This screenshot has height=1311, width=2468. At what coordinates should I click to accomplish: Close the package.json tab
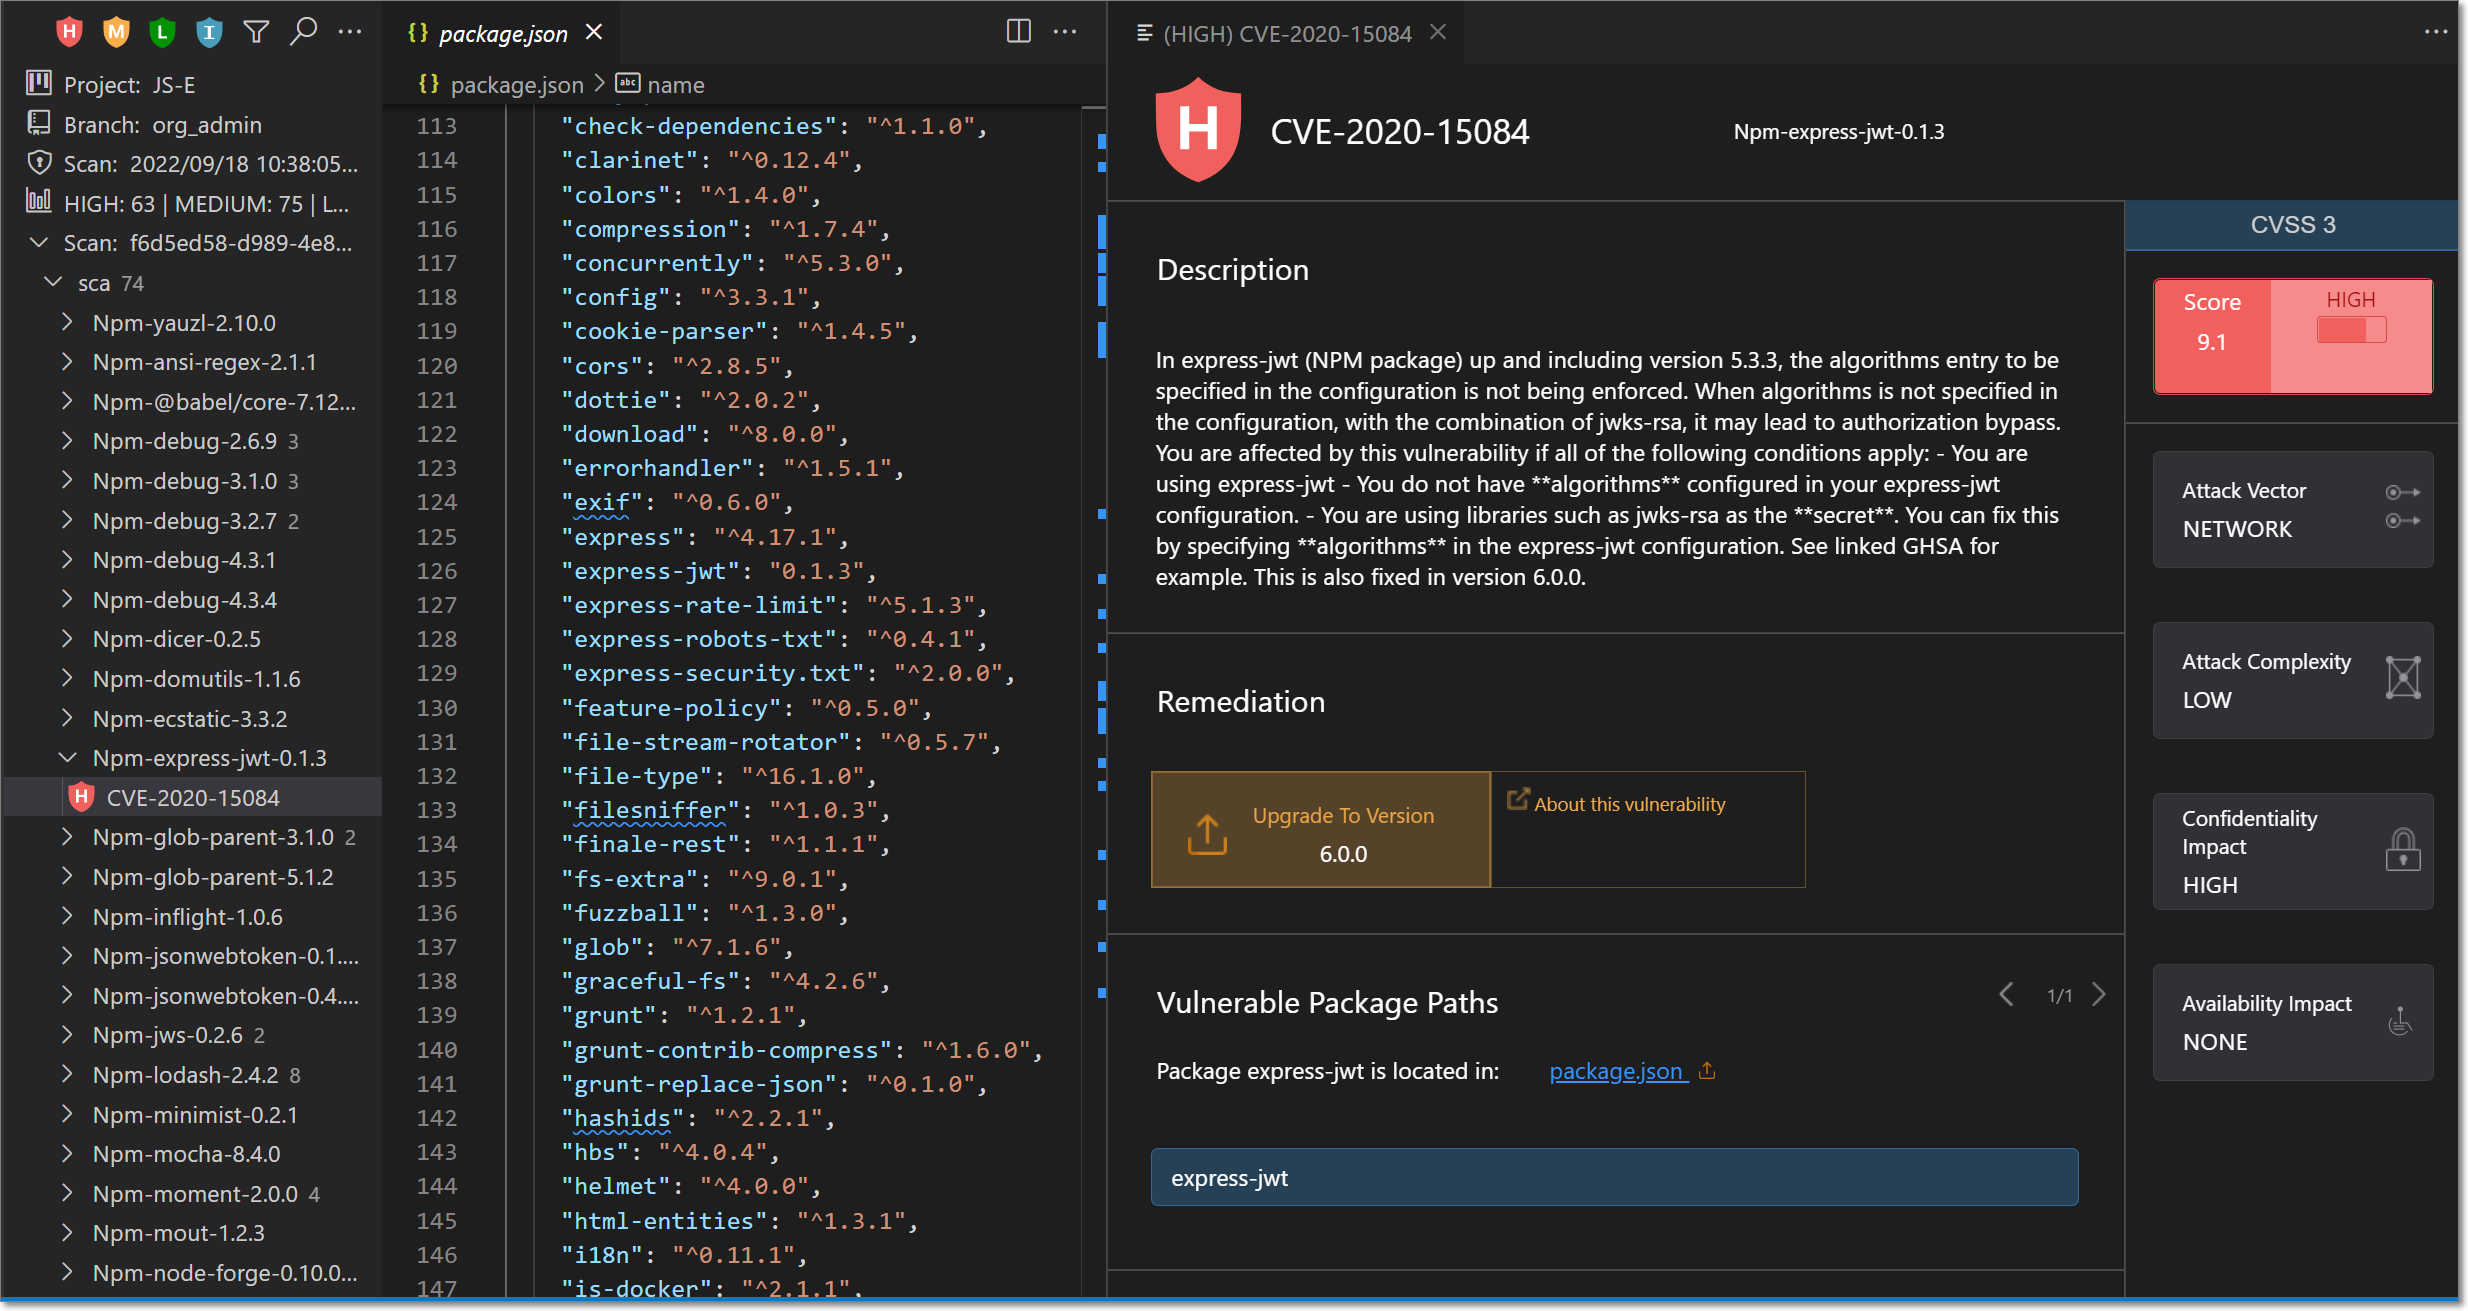(x=594, y=32)
